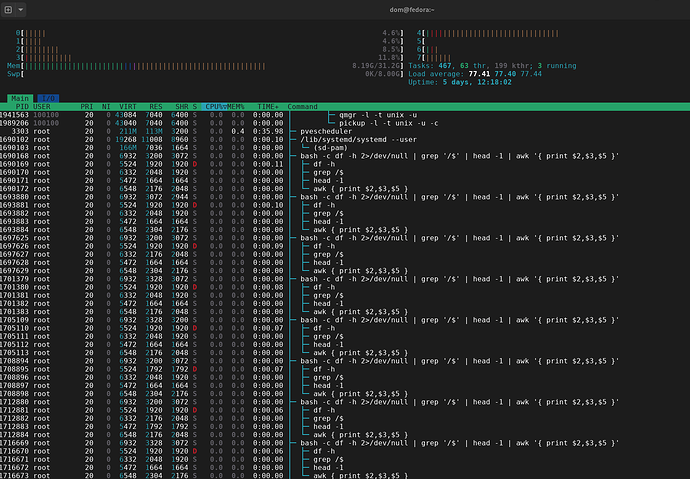Click the CPU 7 usage meter bar

click(x=434, y=58)
